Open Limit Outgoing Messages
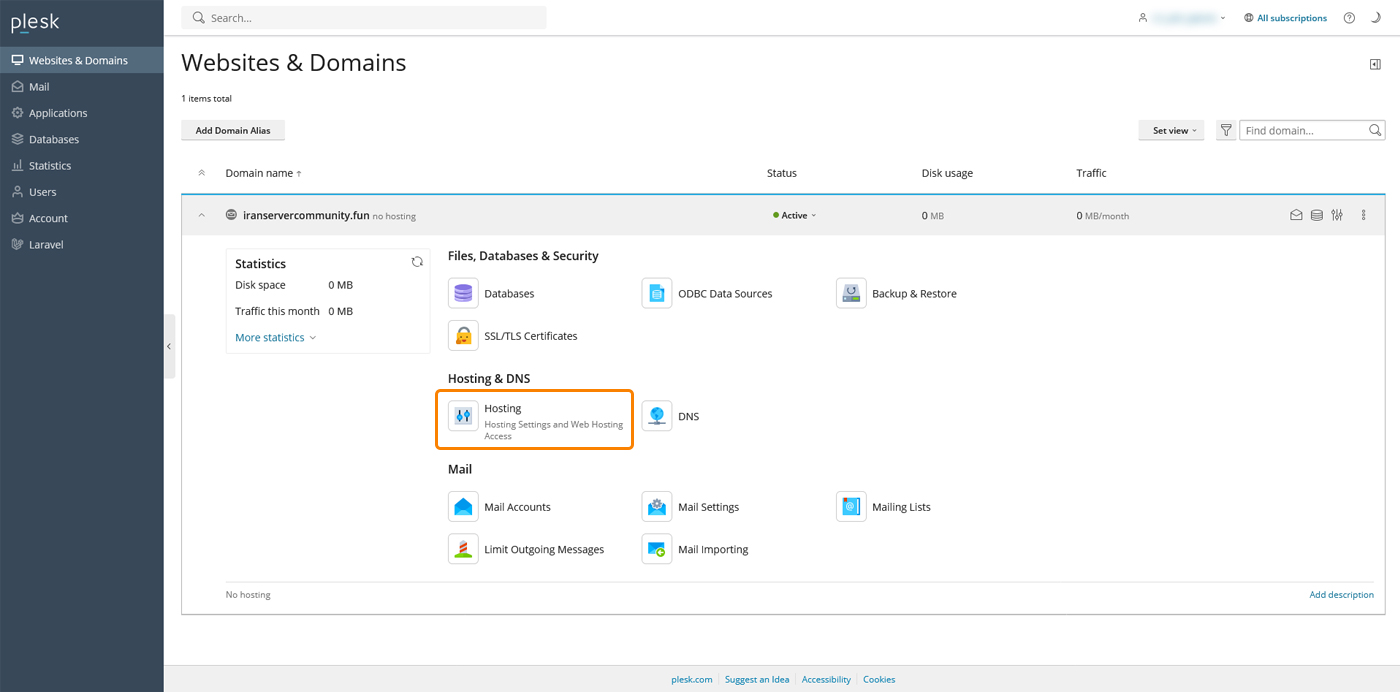1400x692 pixels. (543, 548)
